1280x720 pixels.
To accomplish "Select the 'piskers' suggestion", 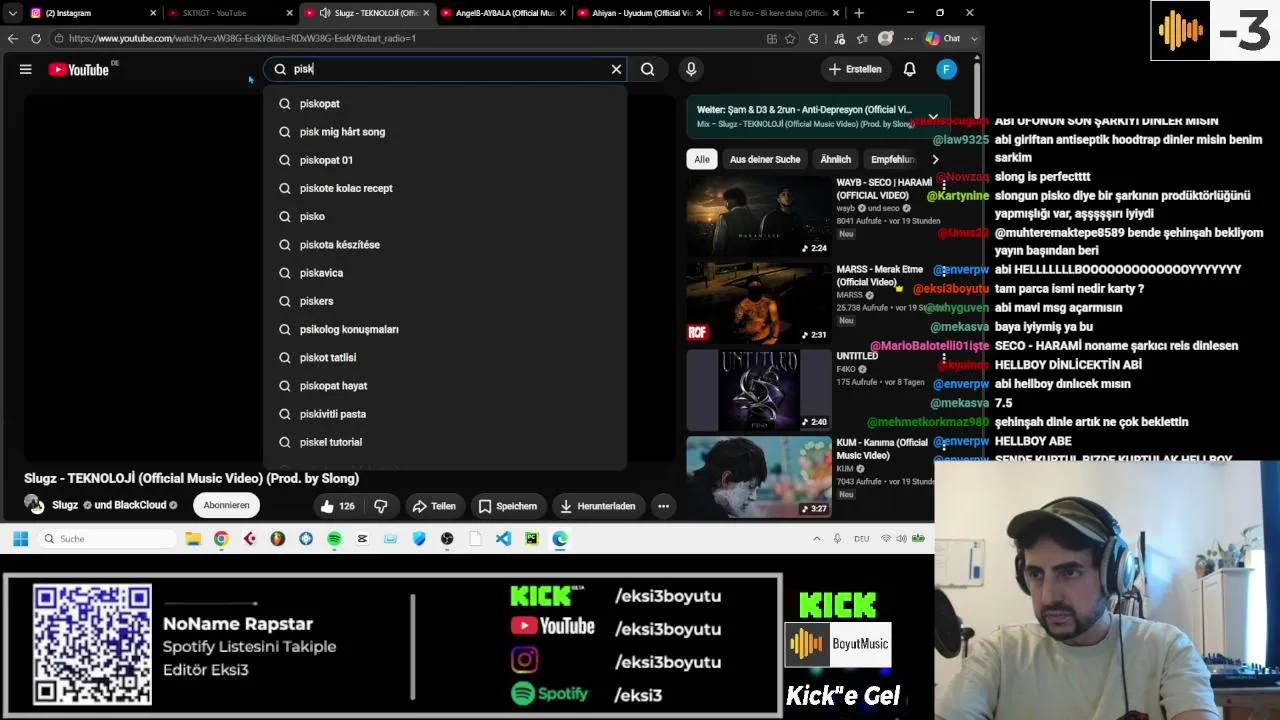I will click(445, 301).
